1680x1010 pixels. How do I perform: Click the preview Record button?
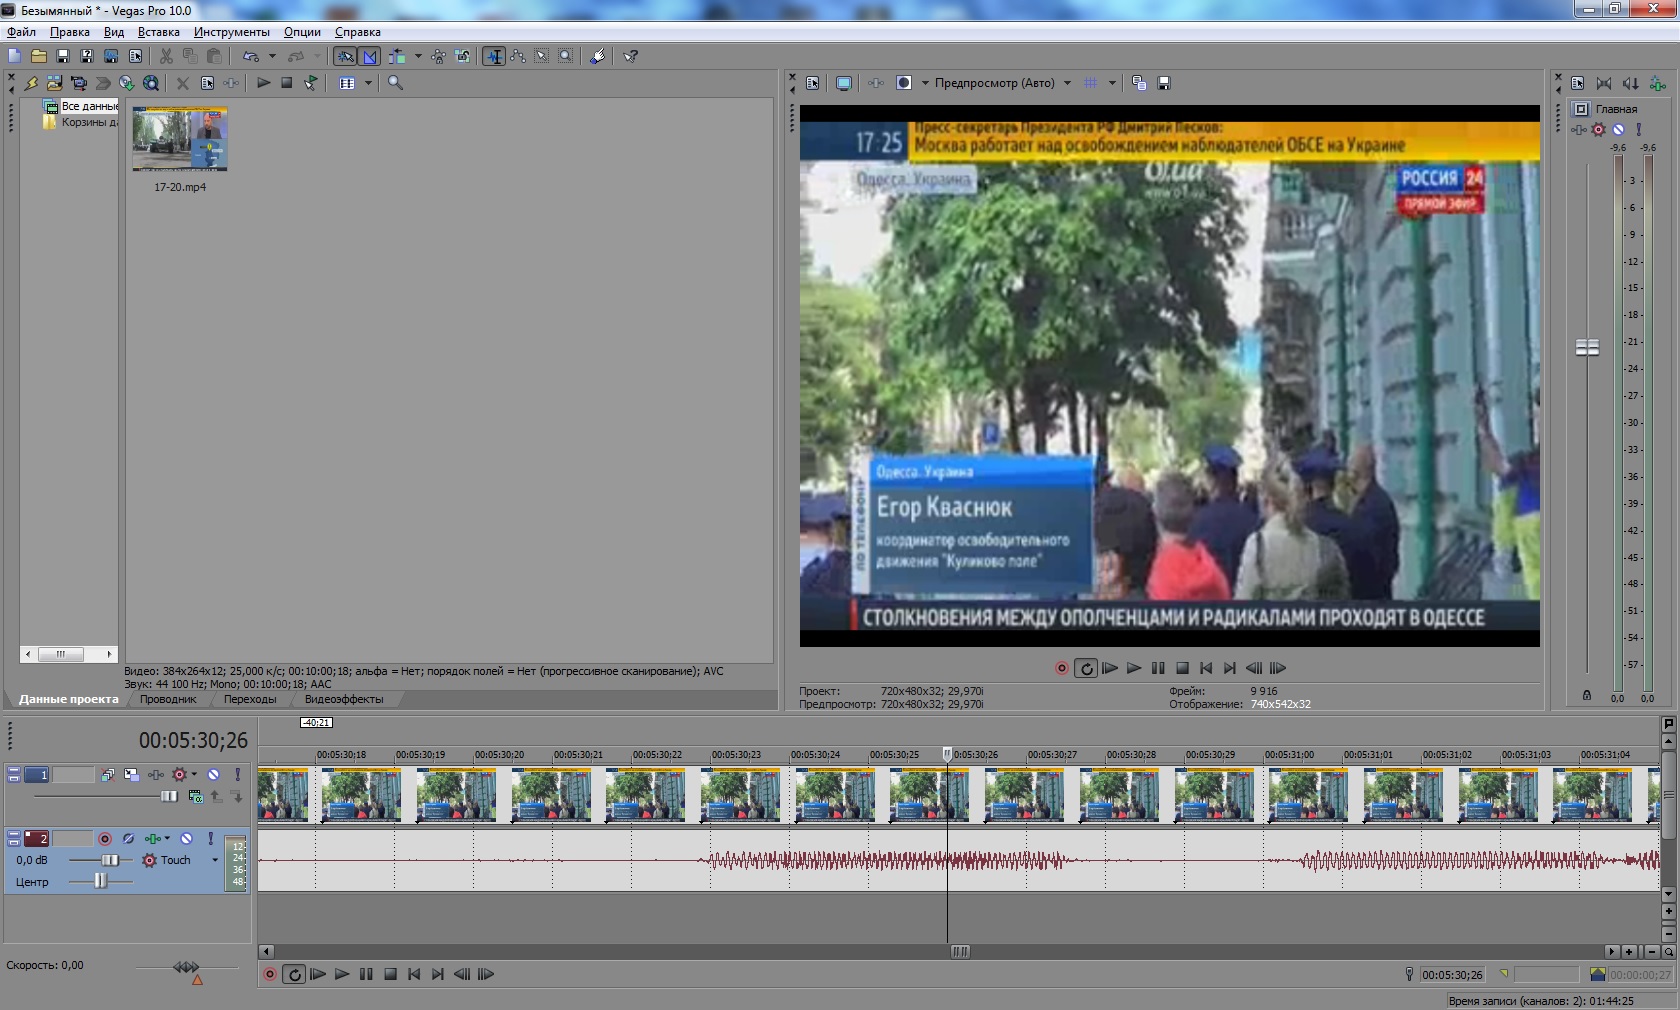pos(1062,668)
